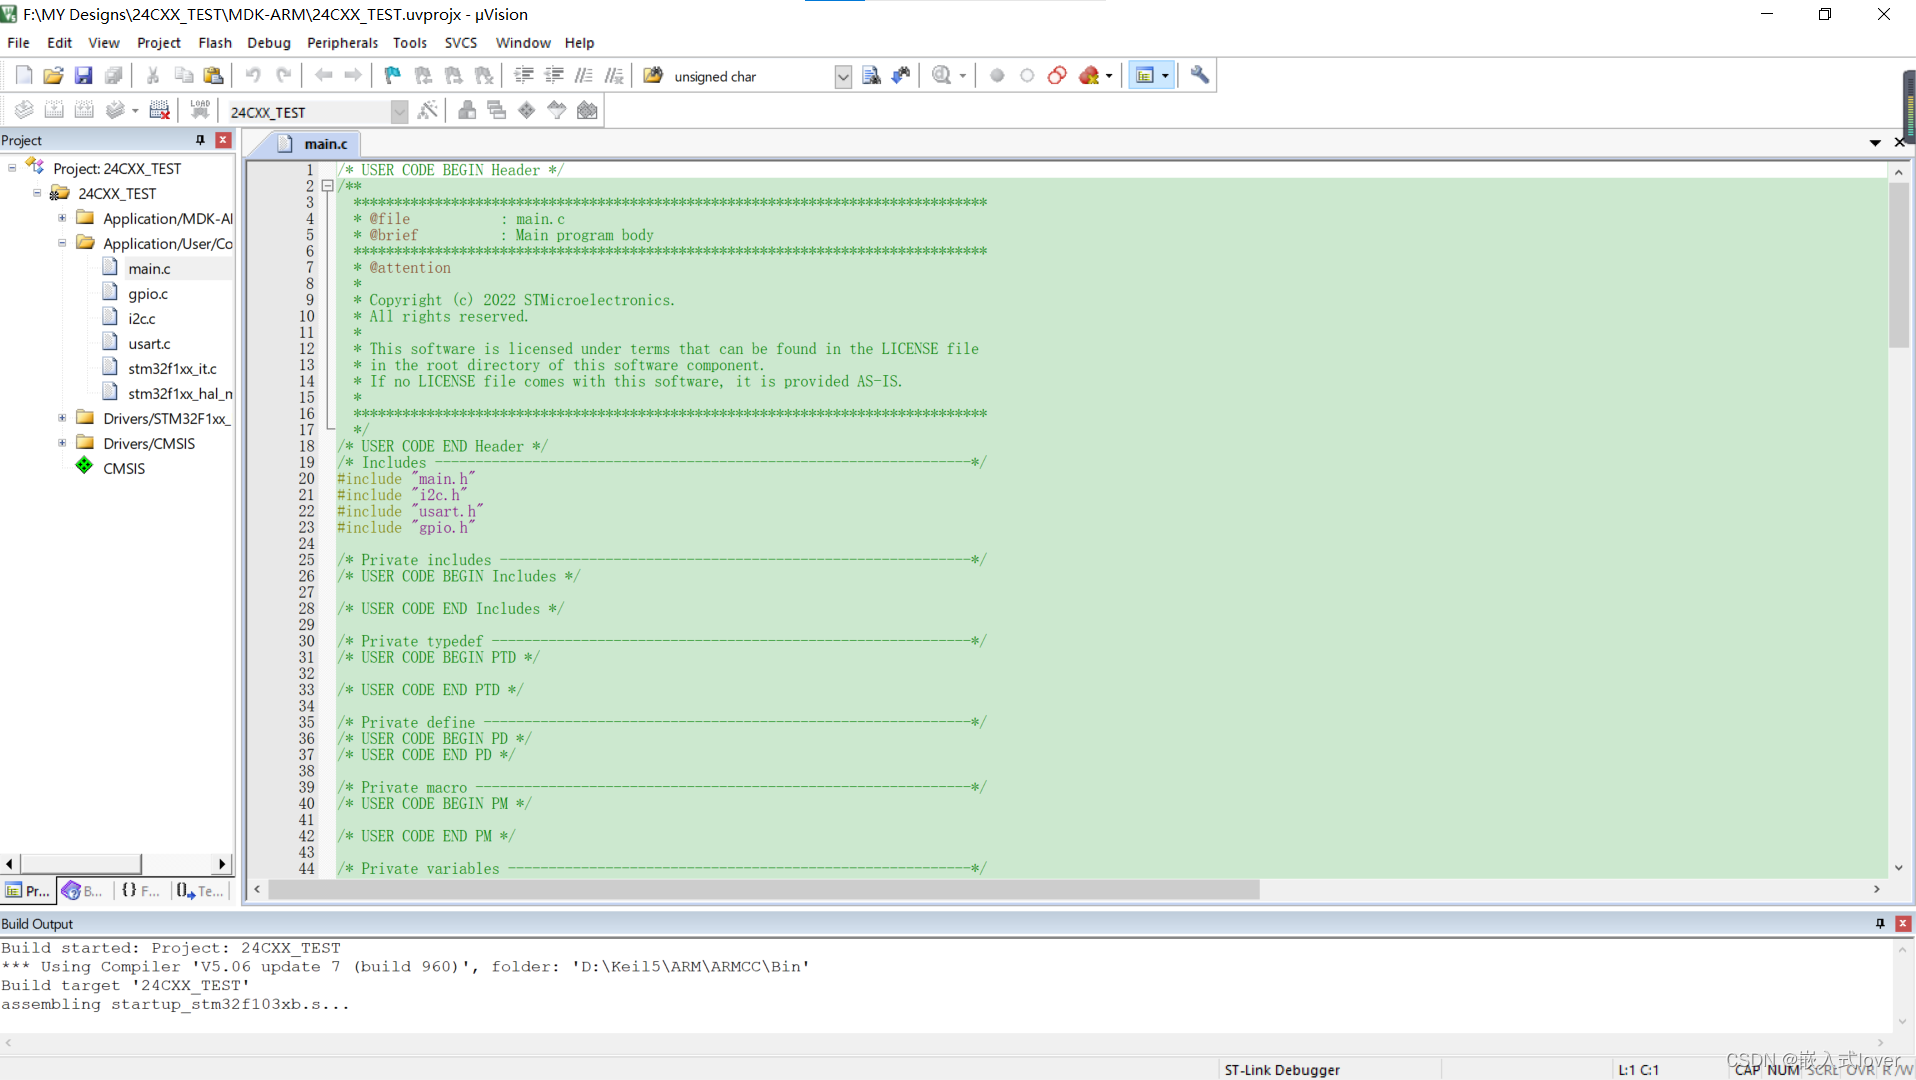This screenshot has height=1080, width=1916.
Task: Select stm32f1xx_it.c in the project tree
Action: coord(172,368)
